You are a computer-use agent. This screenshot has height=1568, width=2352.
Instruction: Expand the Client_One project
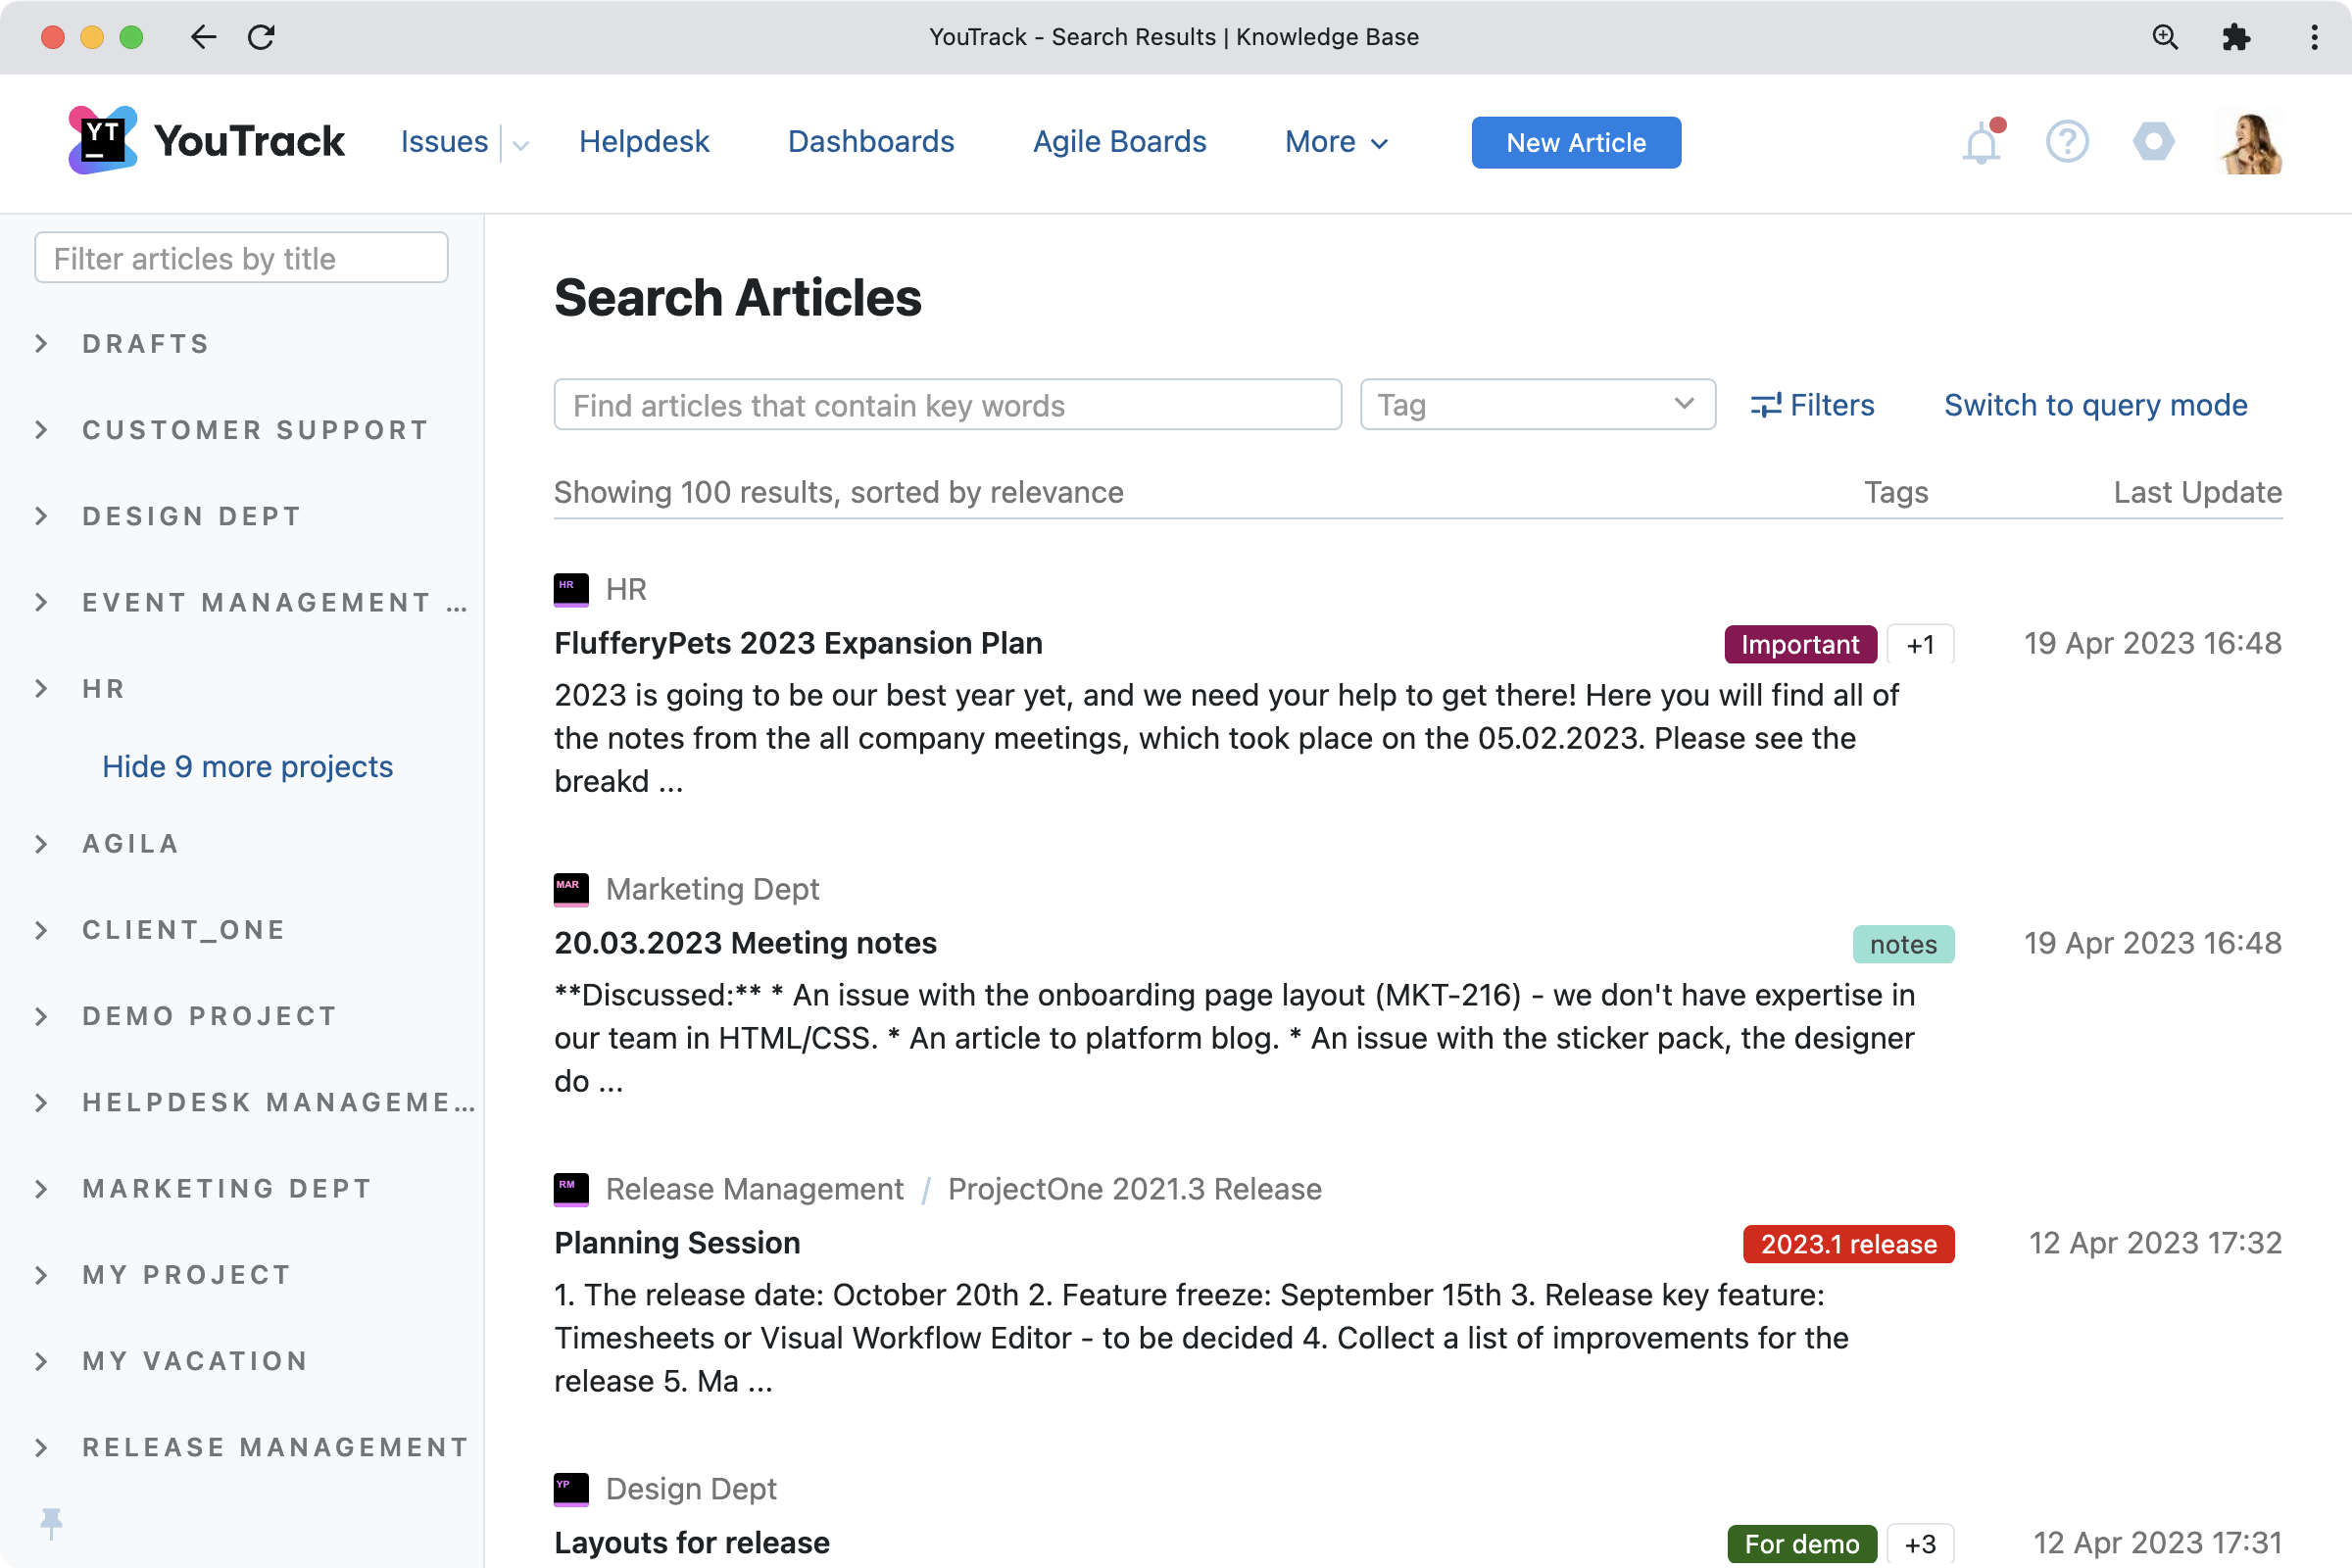(41, 930)
